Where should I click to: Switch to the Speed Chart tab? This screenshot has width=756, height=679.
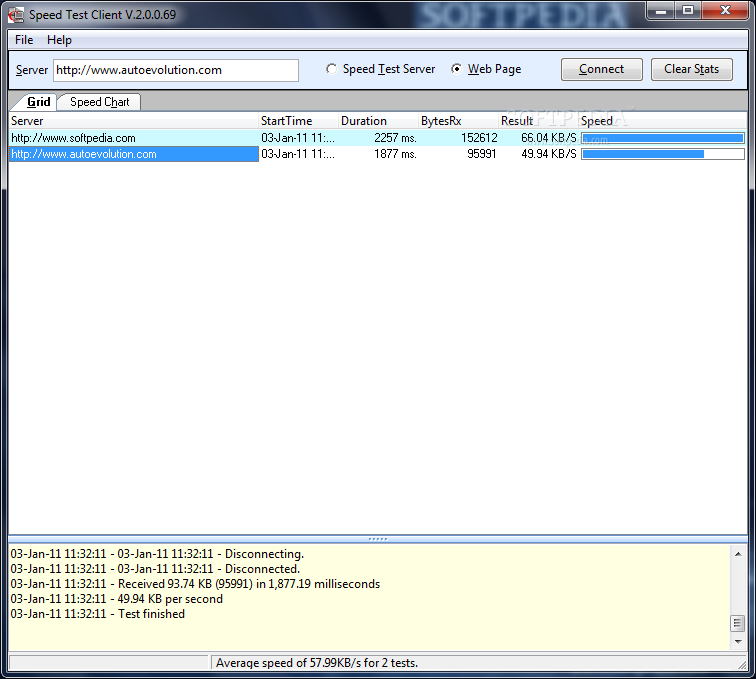pyautogui.click(x=99, y=102)
